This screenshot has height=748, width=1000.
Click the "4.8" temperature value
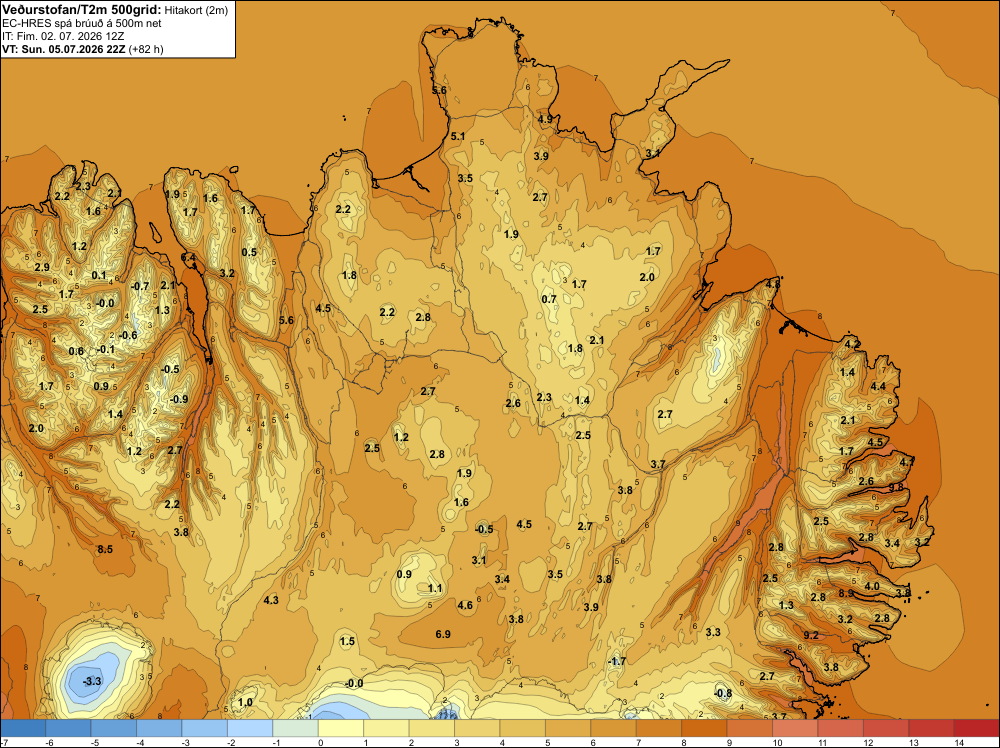(x=773, y=284)
